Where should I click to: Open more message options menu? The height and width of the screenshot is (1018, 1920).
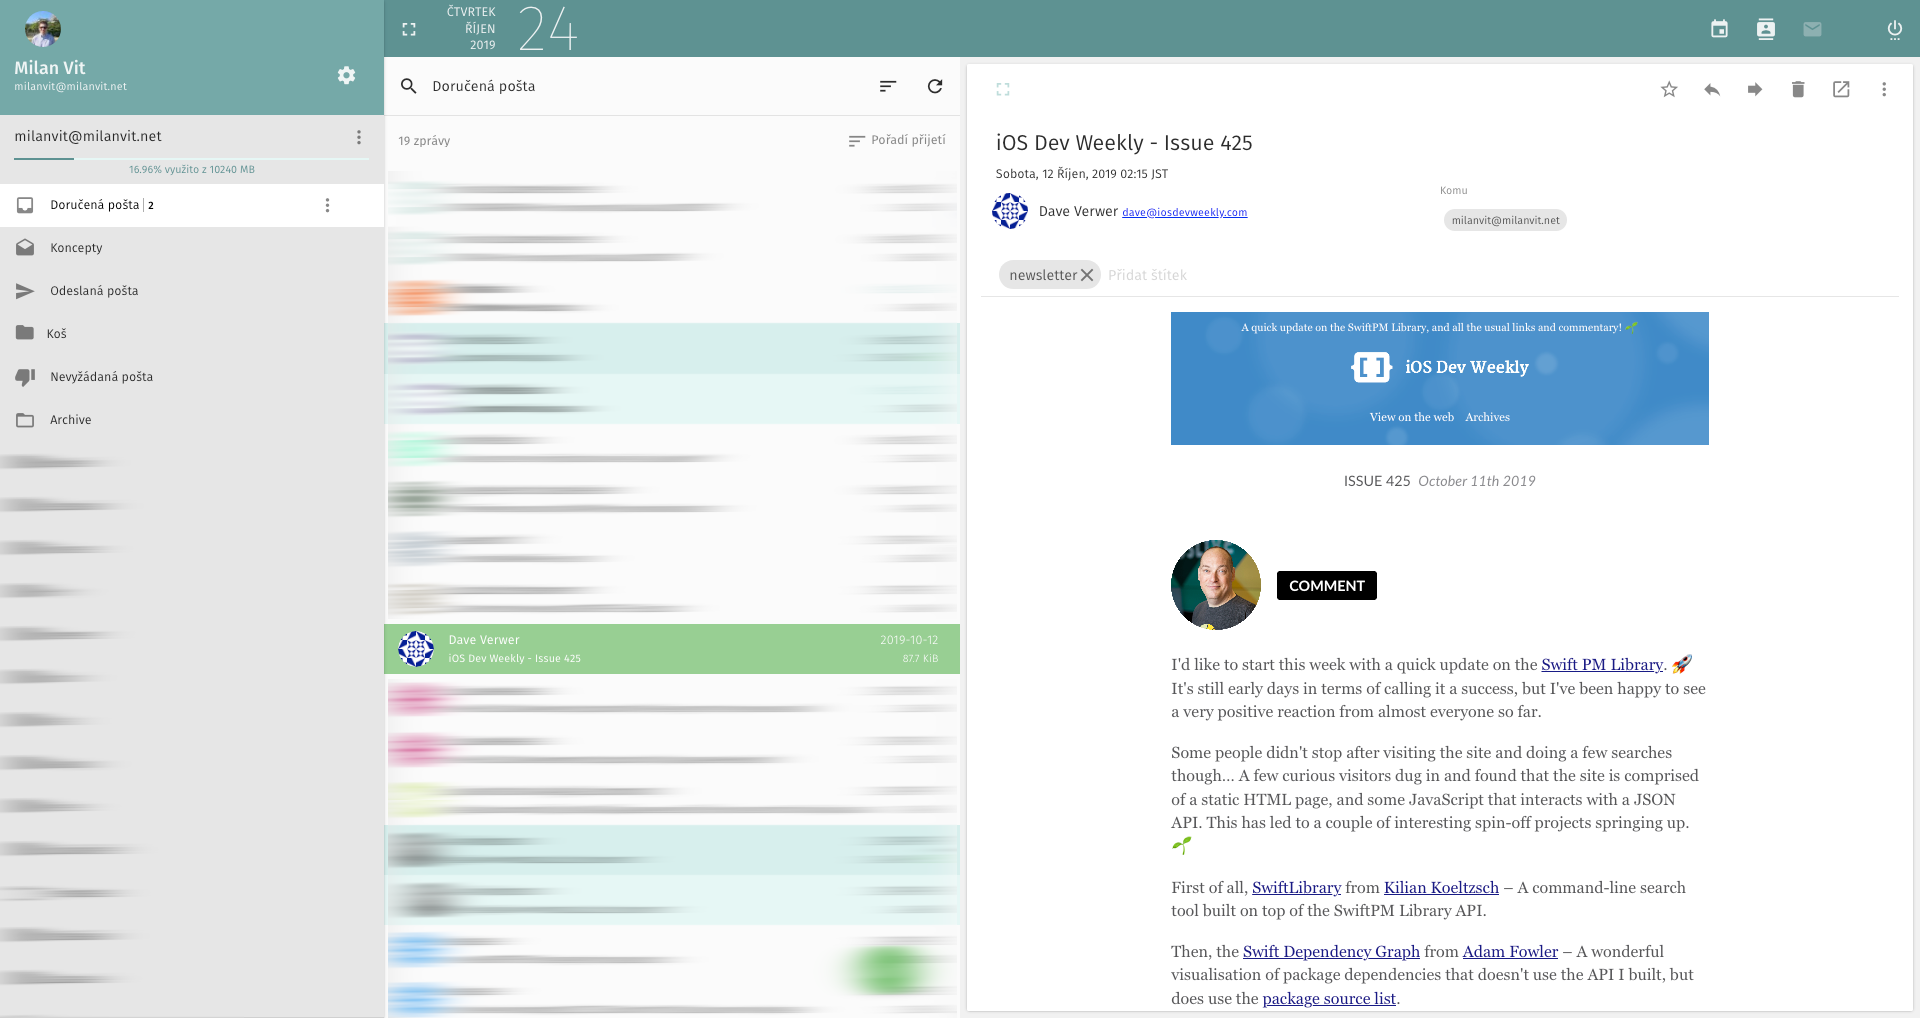pos(1884,89)
